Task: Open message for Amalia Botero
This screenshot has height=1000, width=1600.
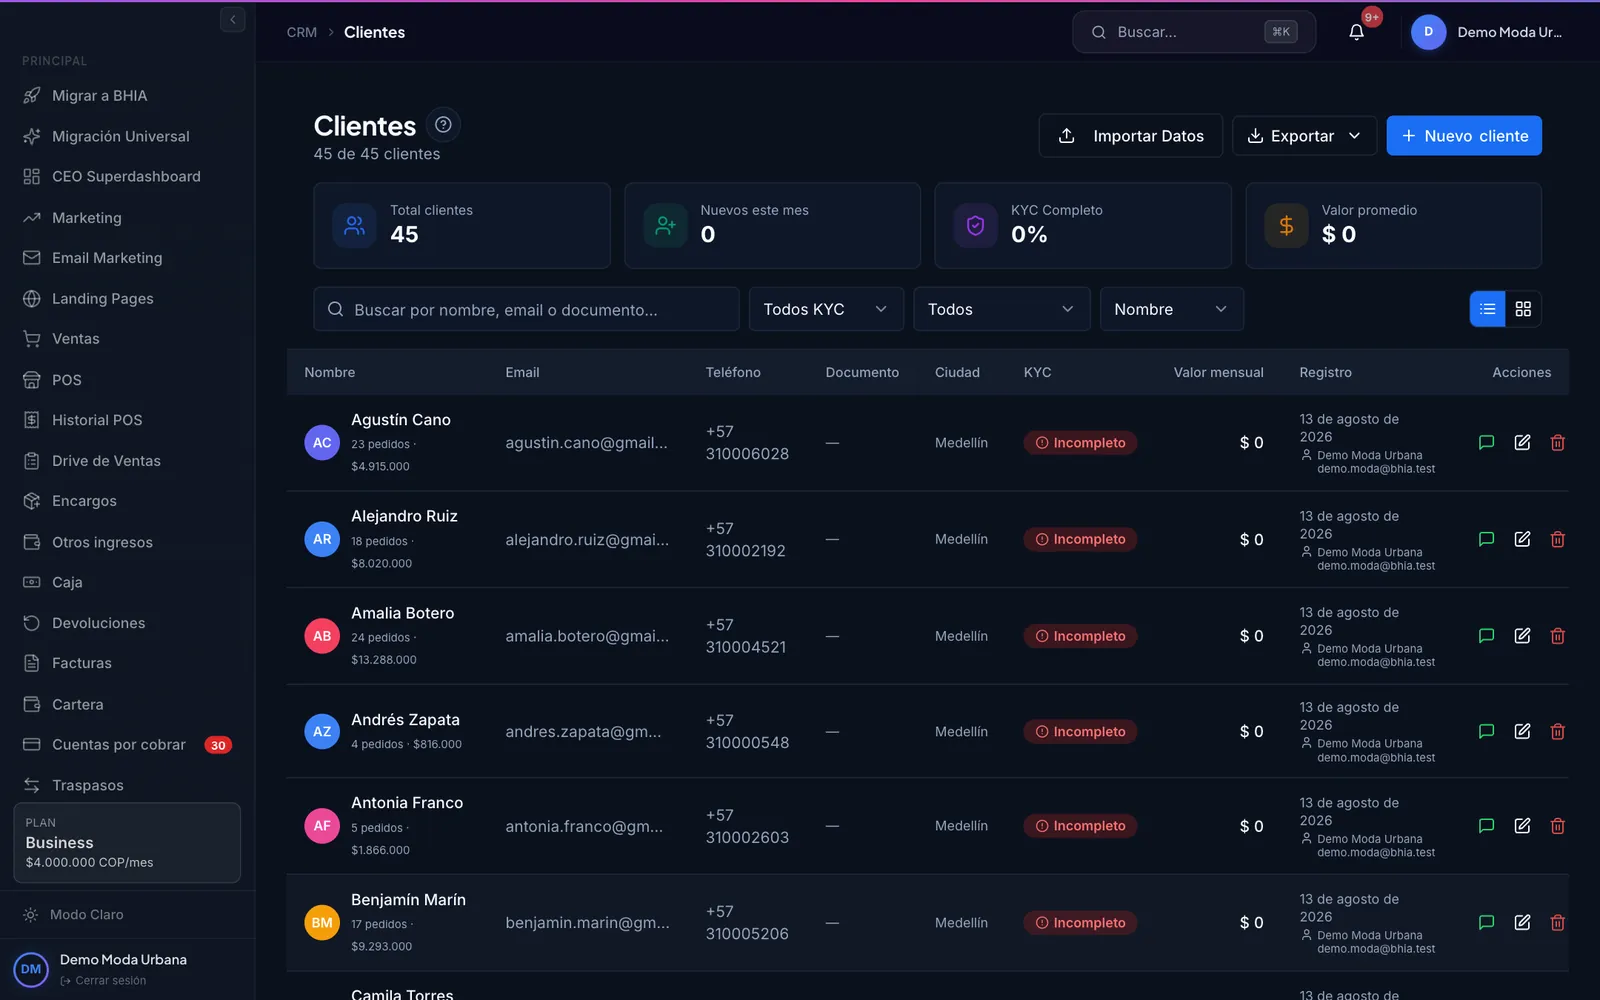Action: pyautogui.click(x=1486, y=636)
